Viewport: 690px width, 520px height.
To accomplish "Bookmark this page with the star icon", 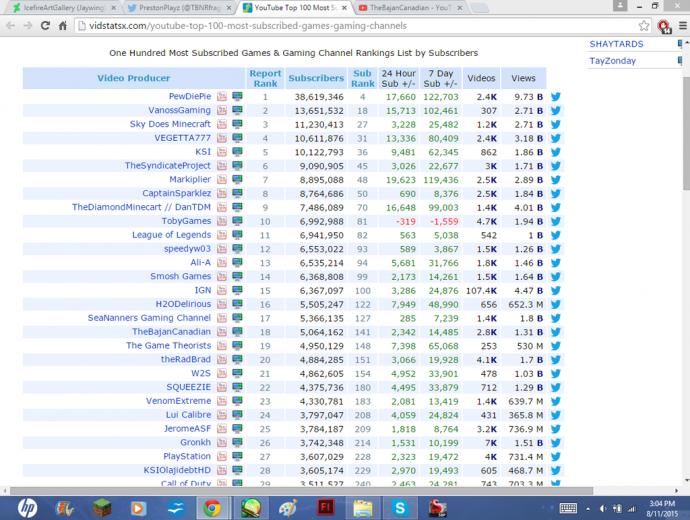I will pos(644,26).
